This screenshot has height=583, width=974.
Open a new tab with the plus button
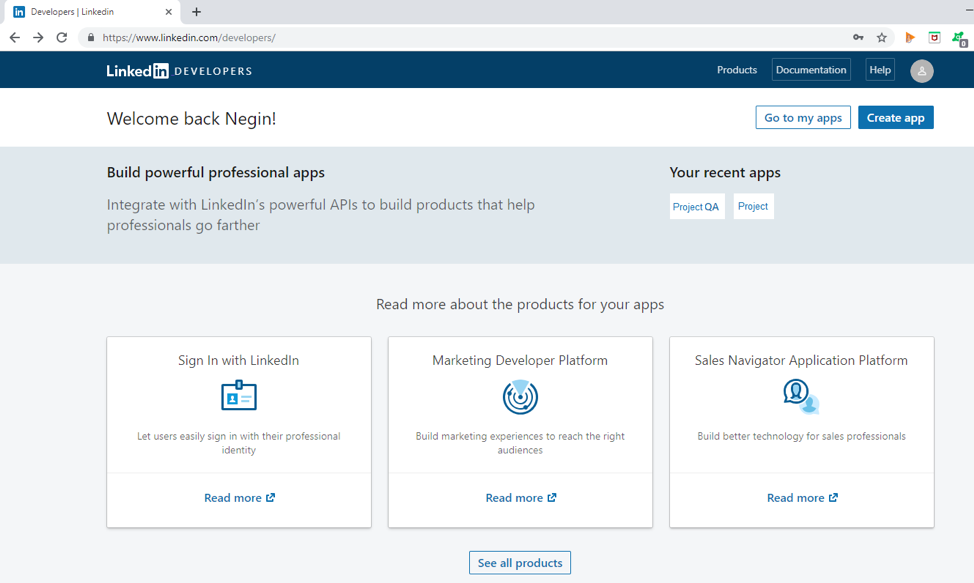(x=196, y=12)
